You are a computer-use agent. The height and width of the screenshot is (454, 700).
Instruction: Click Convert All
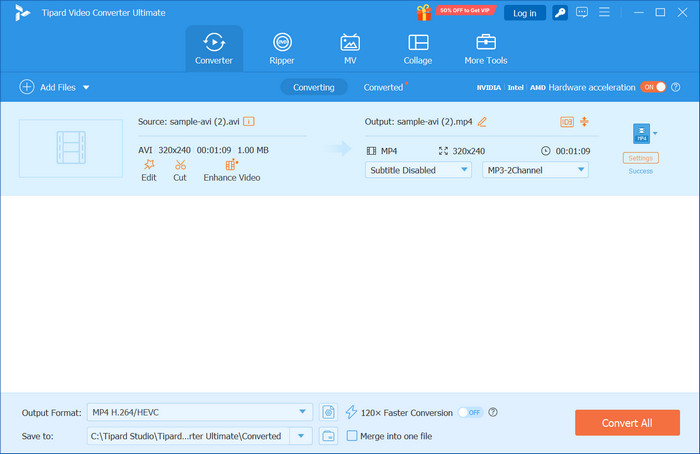tap(627, 423)
